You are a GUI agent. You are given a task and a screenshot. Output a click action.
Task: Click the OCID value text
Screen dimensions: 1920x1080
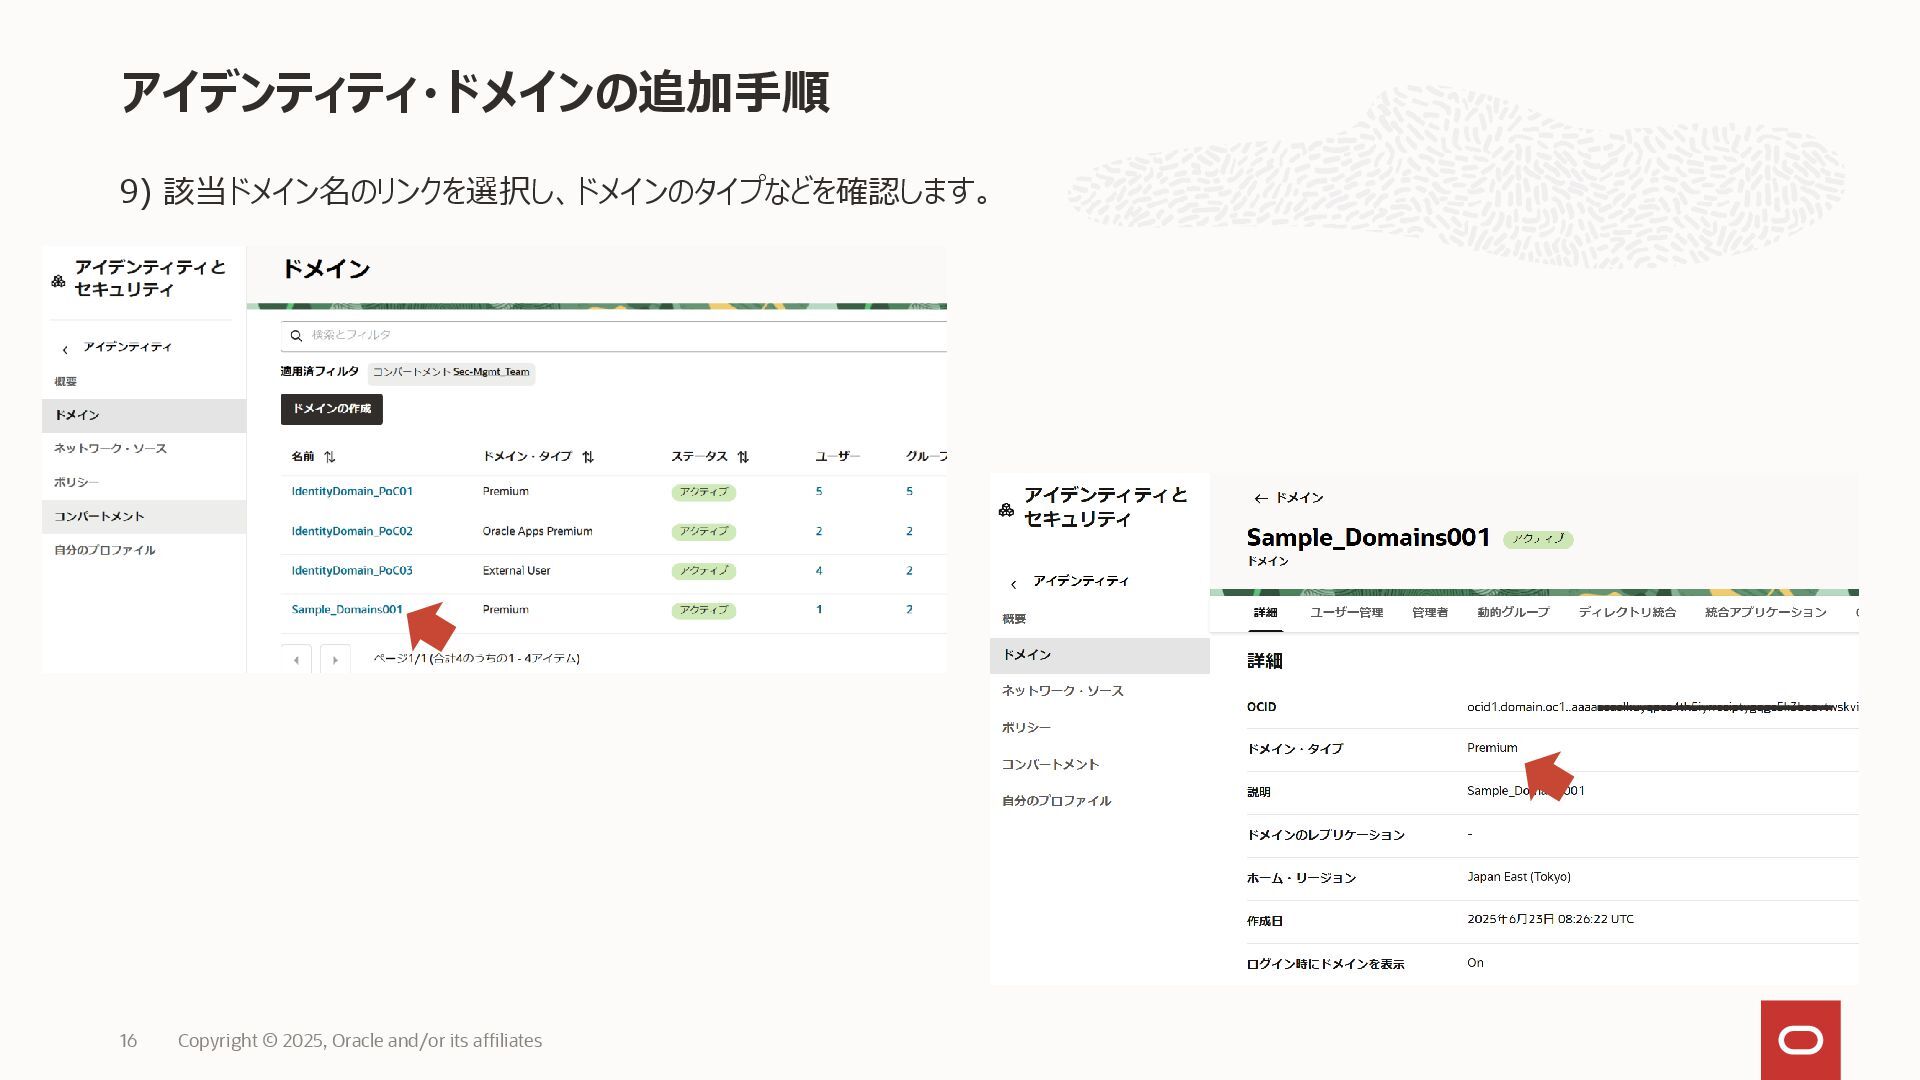tap(1662, 707)
